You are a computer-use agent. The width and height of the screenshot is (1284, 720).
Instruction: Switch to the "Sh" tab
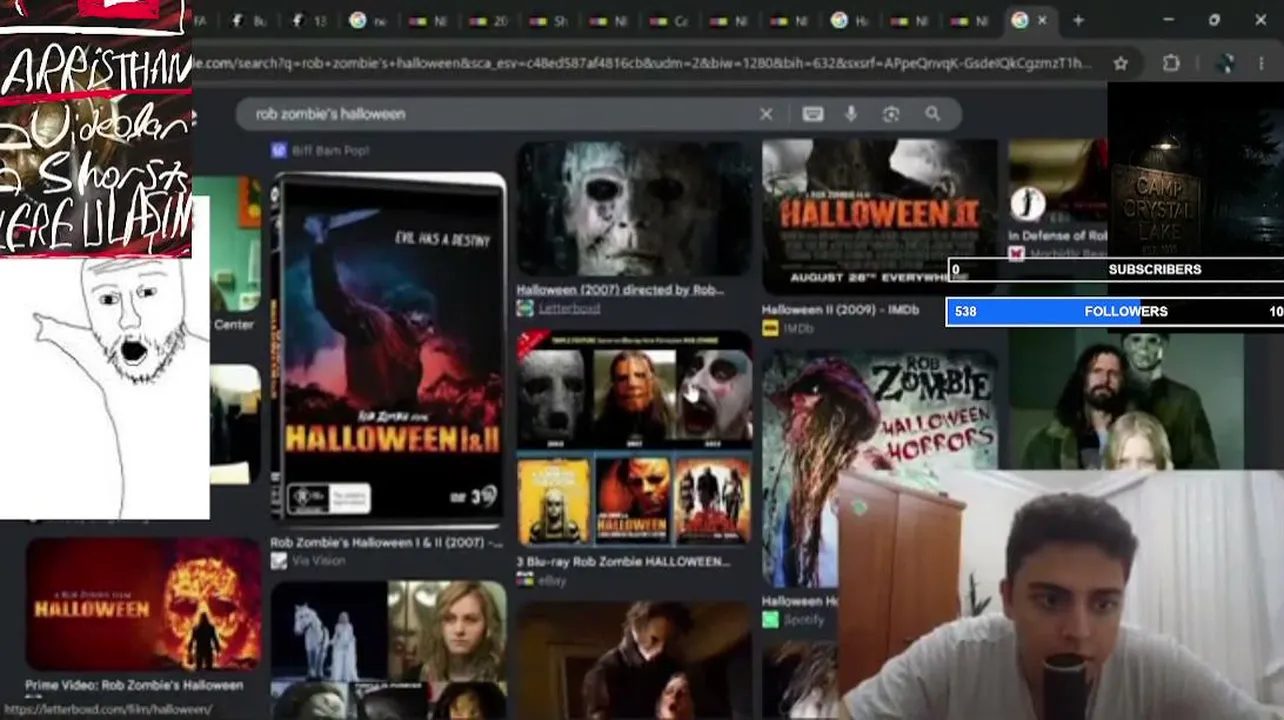[550, 20]
